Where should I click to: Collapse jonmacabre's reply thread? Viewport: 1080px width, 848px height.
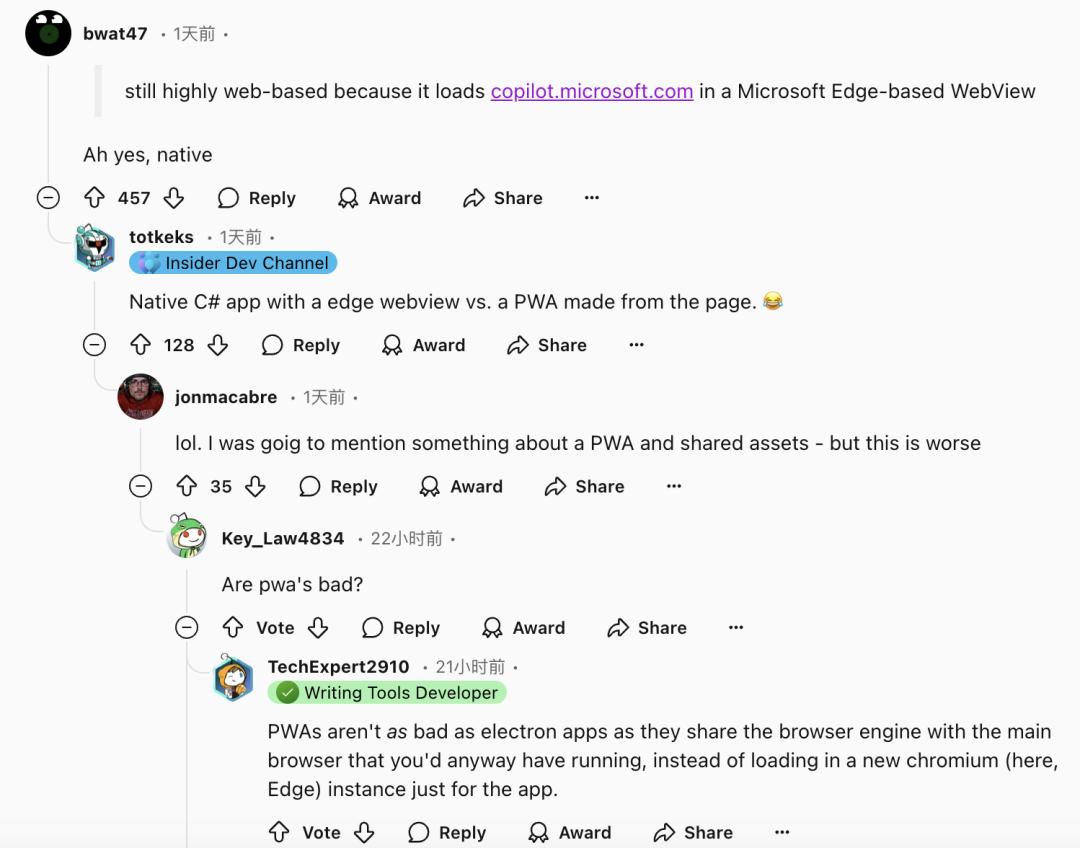pyautogui.click(x=141, y=487)
